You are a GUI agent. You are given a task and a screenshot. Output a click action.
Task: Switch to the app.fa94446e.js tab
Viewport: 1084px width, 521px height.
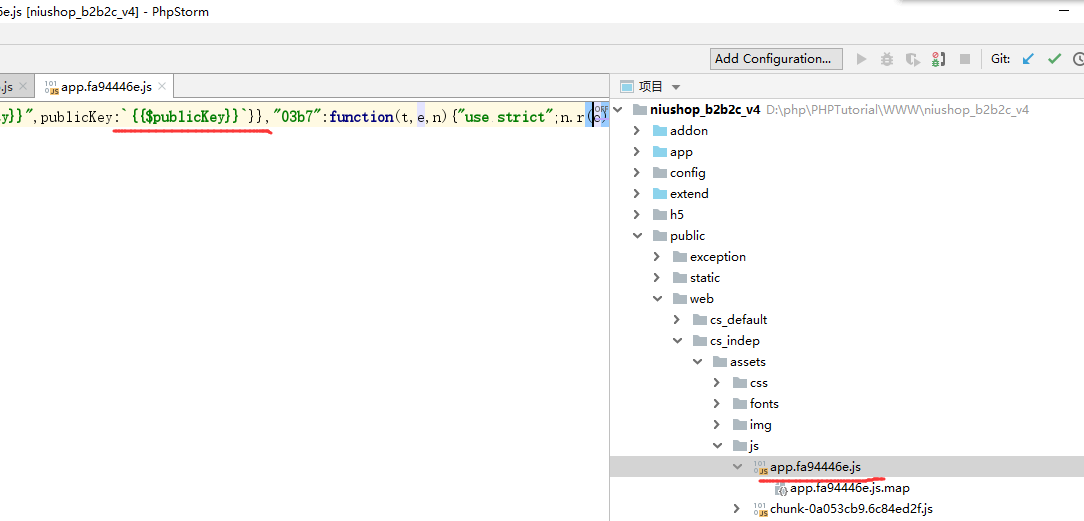(106, 87)
